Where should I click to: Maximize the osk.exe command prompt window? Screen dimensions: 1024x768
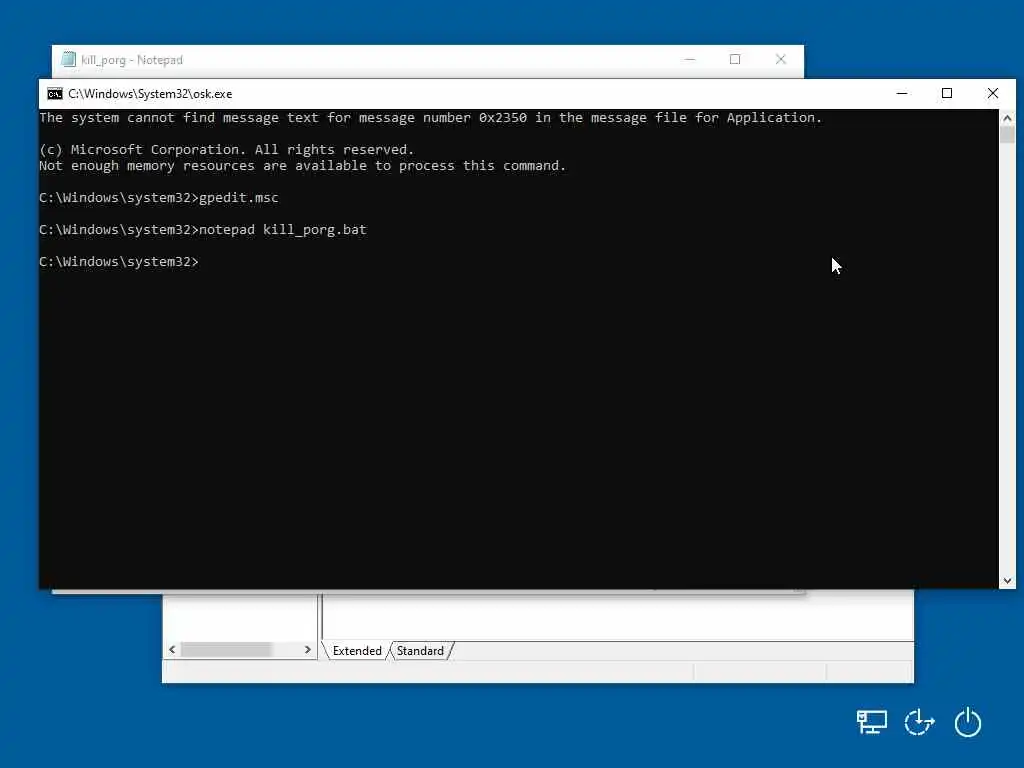click(947, 93)
